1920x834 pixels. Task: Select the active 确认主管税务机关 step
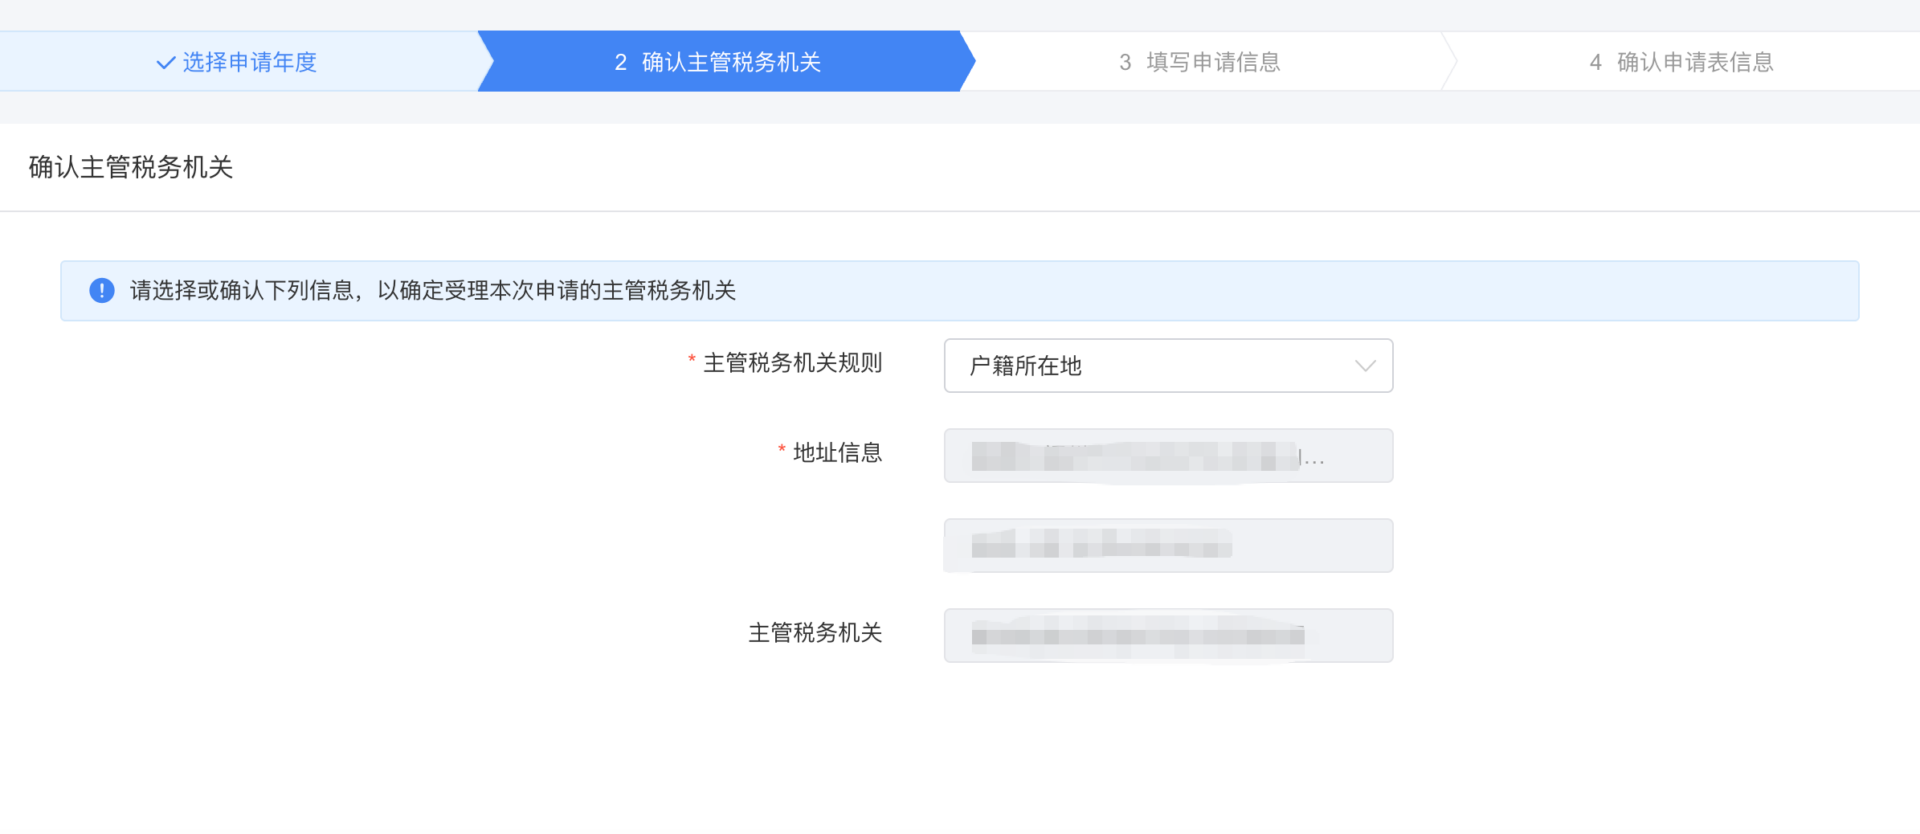[730, 63]
